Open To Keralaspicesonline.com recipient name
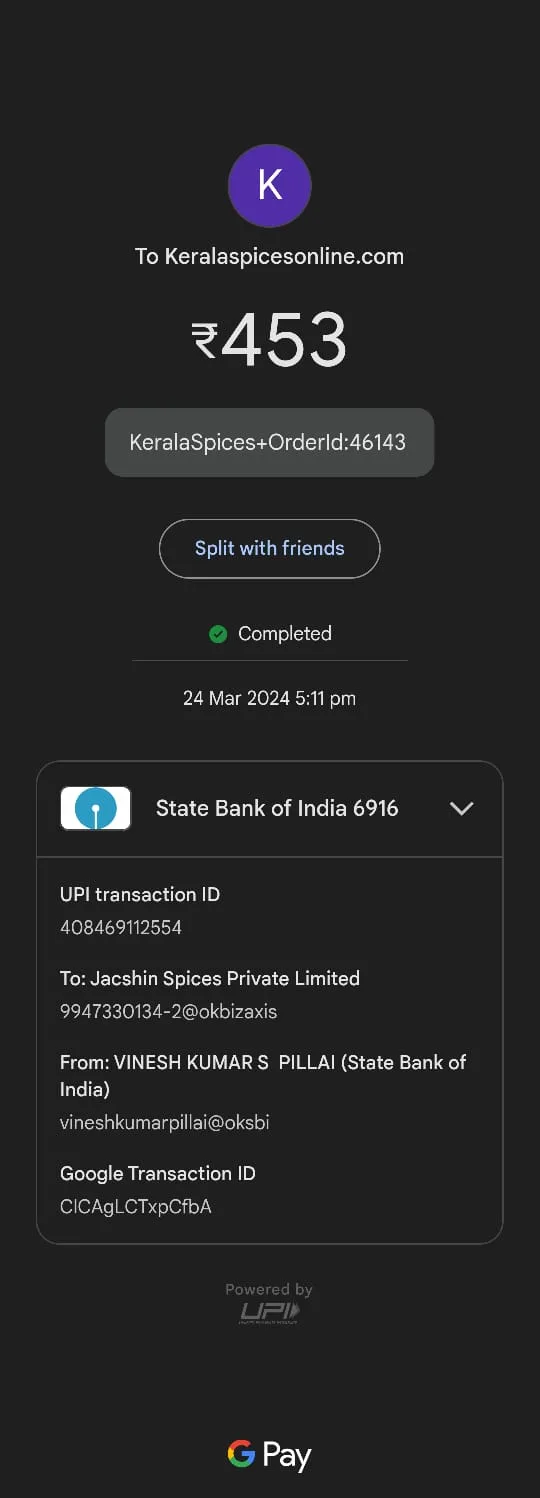This screenshot has height=1498, width=540. click(270, 256)
